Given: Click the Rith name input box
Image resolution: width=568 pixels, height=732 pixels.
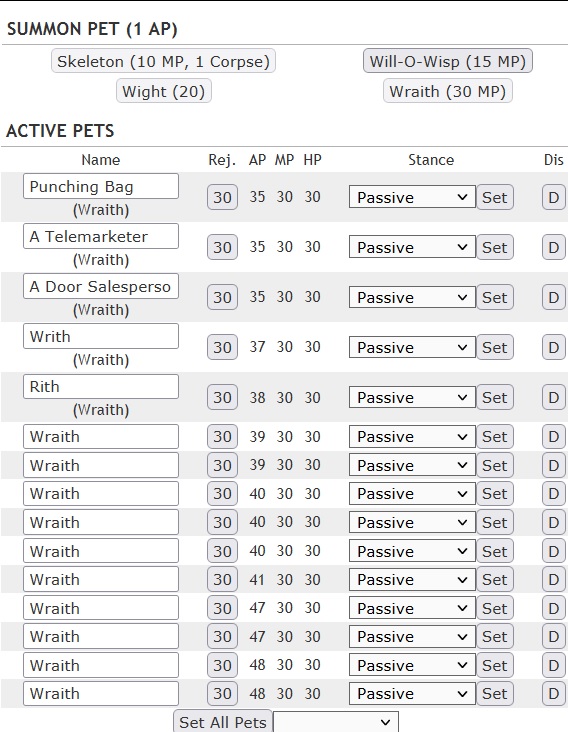Looking at the screenshot, I should tap(101, 387).
